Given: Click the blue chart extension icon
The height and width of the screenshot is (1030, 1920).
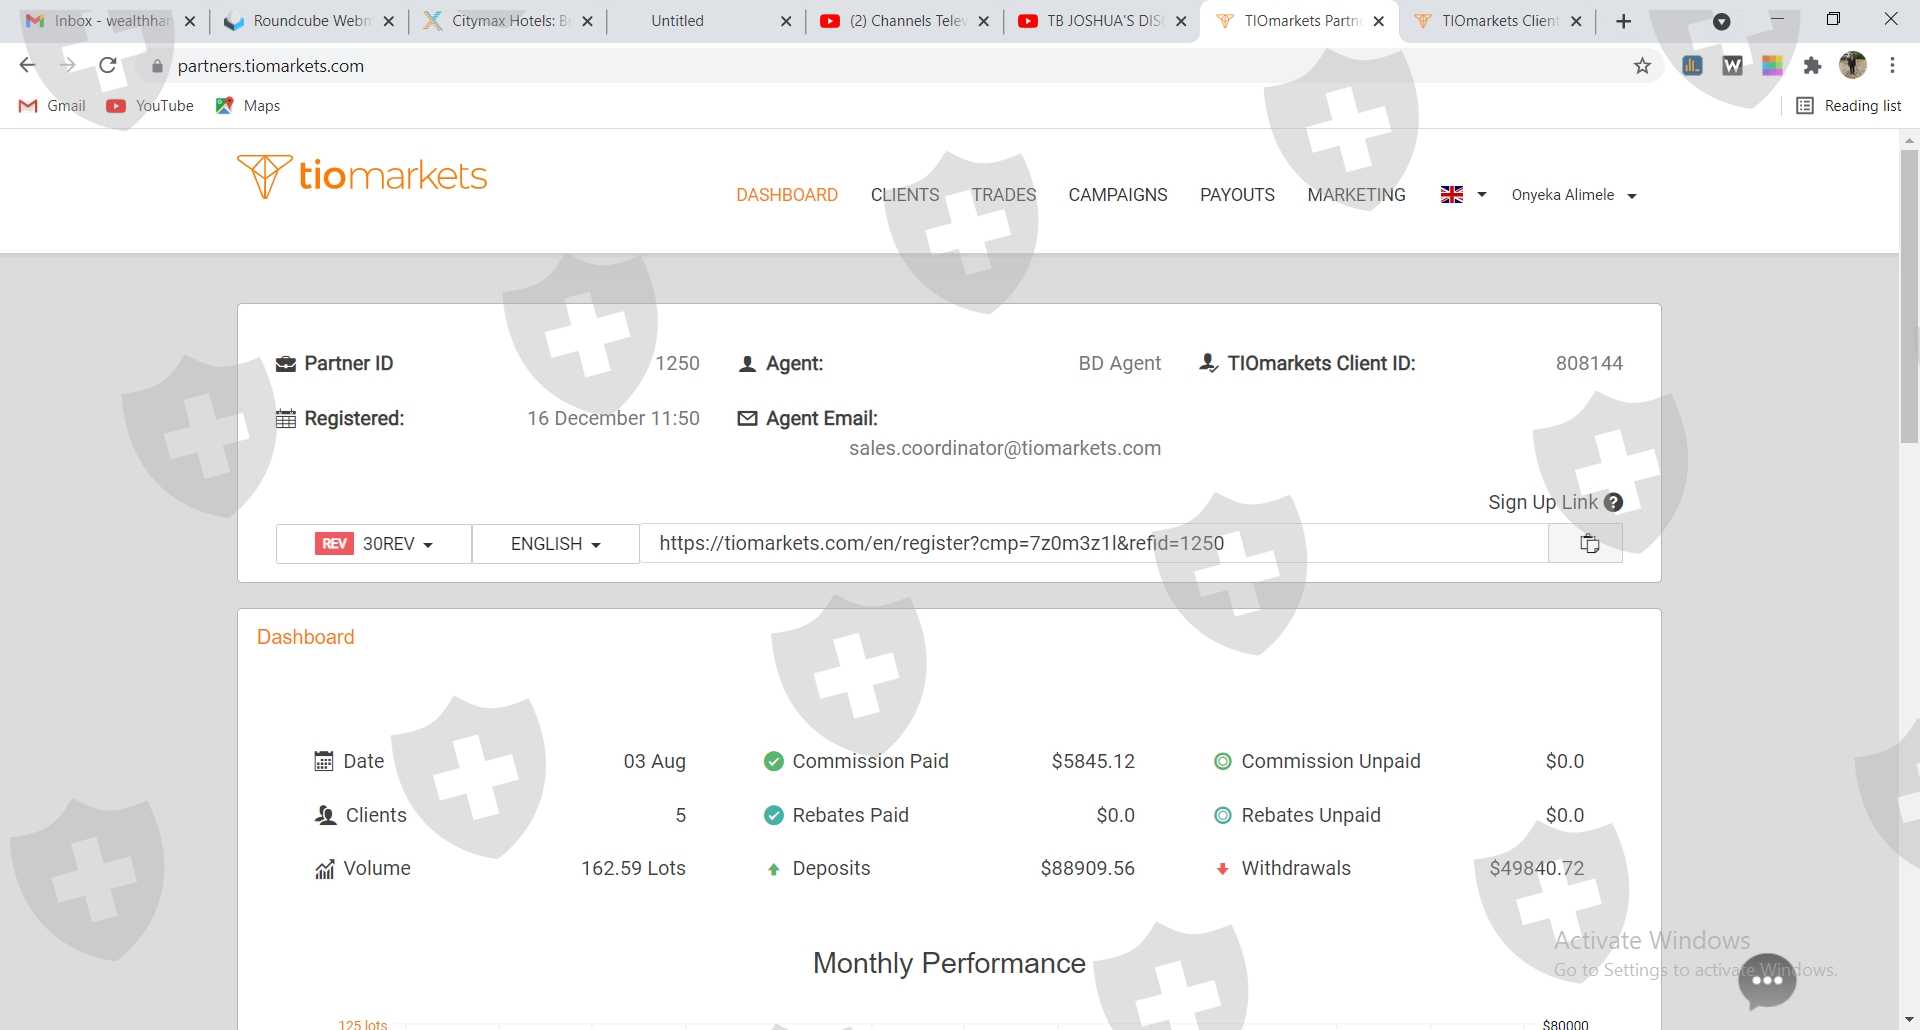Looking at the screenshot, I should point(1692,66).
